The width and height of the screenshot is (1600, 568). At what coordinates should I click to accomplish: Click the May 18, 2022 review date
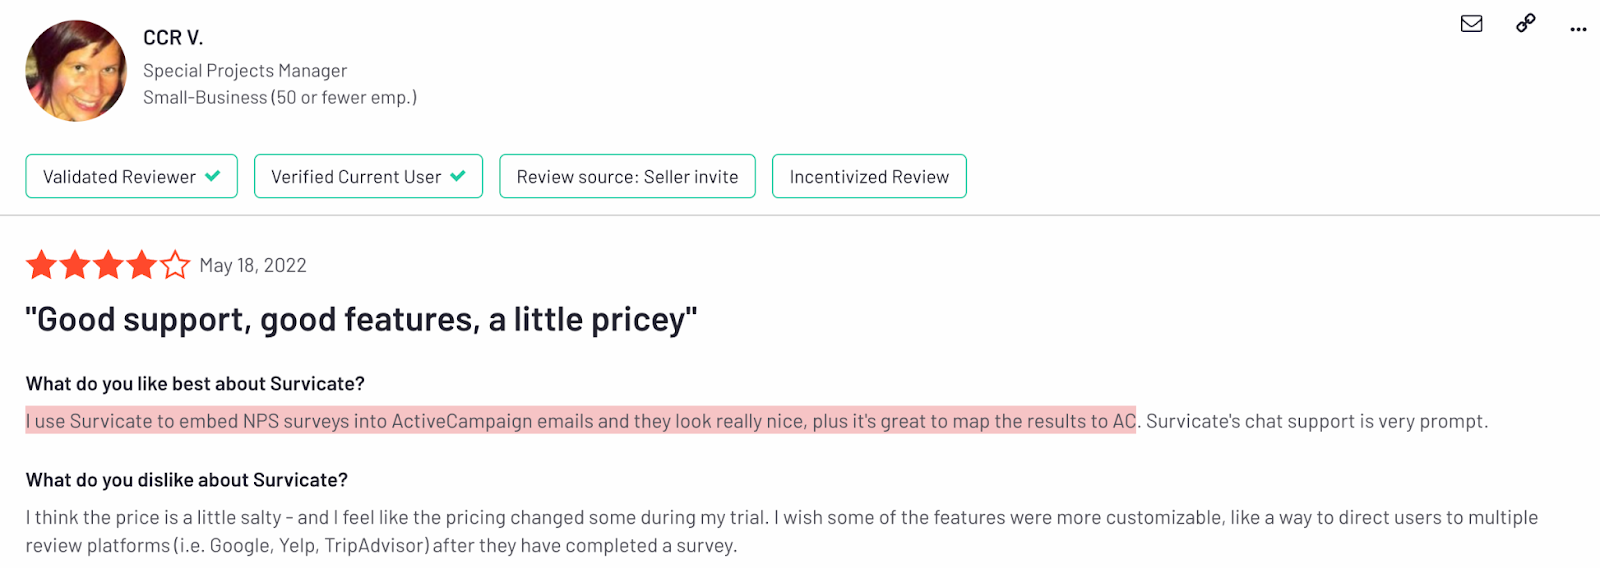click(x=253, y=265)
